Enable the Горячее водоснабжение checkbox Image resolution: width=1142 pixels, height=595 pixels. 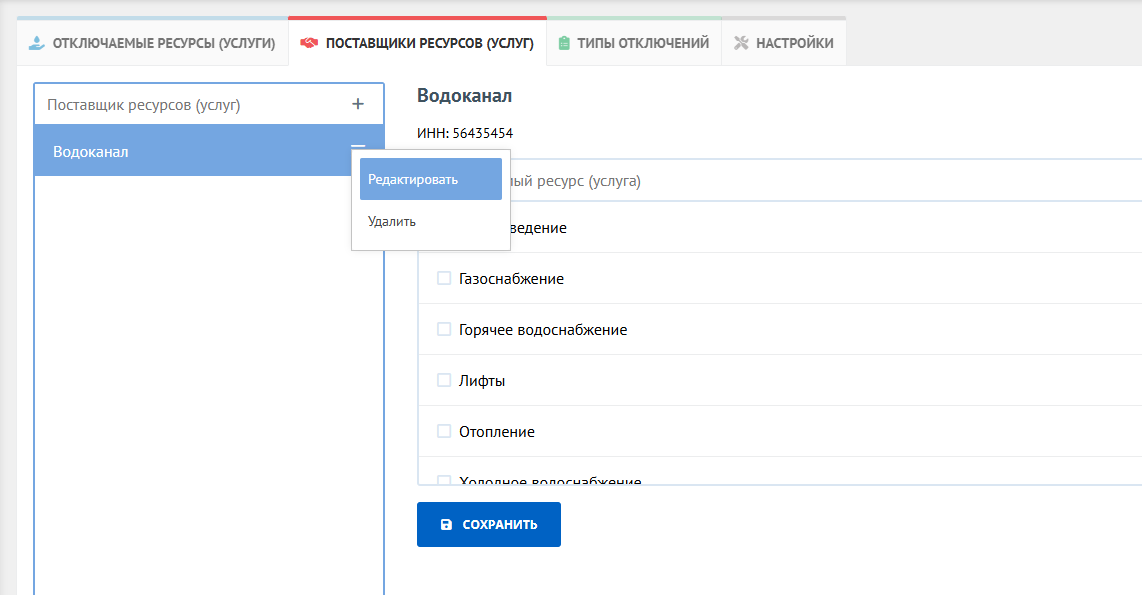444,329
